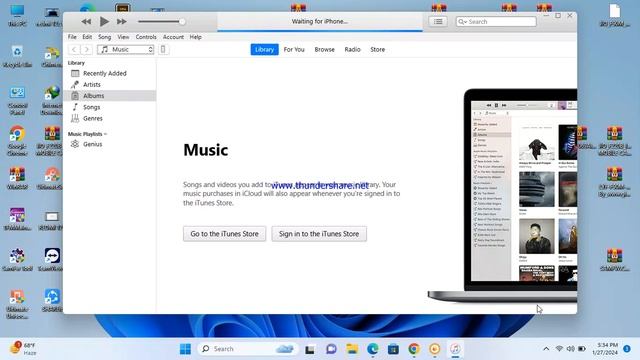This screenshot has width=640, height=360.
Task: Click the taskbar Search box
Action: pos(248,349)
